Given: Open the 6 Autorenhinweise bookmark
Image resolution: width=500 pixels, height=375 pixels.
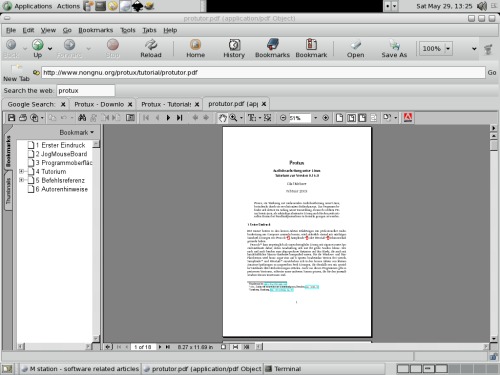Looking at the screenshot, I should coord(62,189).
